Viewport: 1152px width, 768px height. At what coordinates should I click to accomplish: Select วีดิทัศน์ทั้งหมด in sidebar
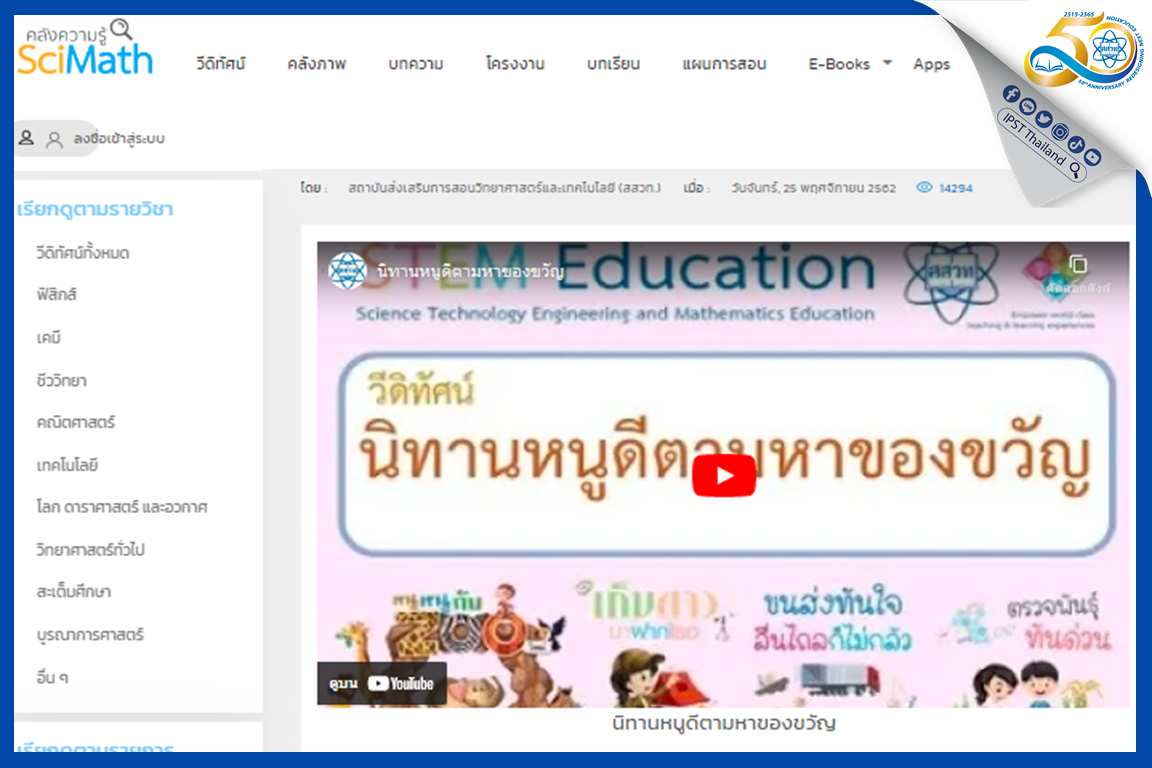pyautogui.click(x=83, y=253)
